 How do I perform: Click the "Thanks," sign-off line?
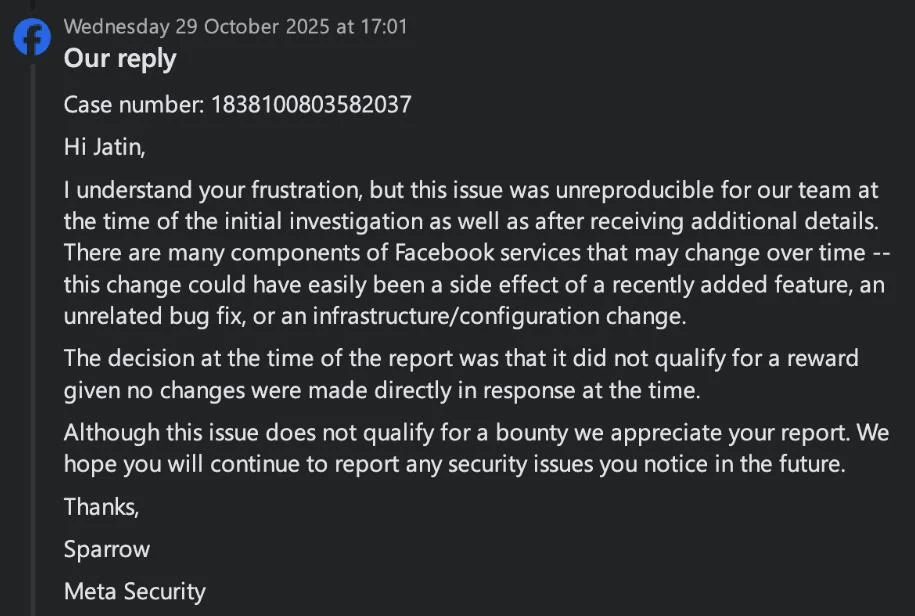click(x=101, y=507)
